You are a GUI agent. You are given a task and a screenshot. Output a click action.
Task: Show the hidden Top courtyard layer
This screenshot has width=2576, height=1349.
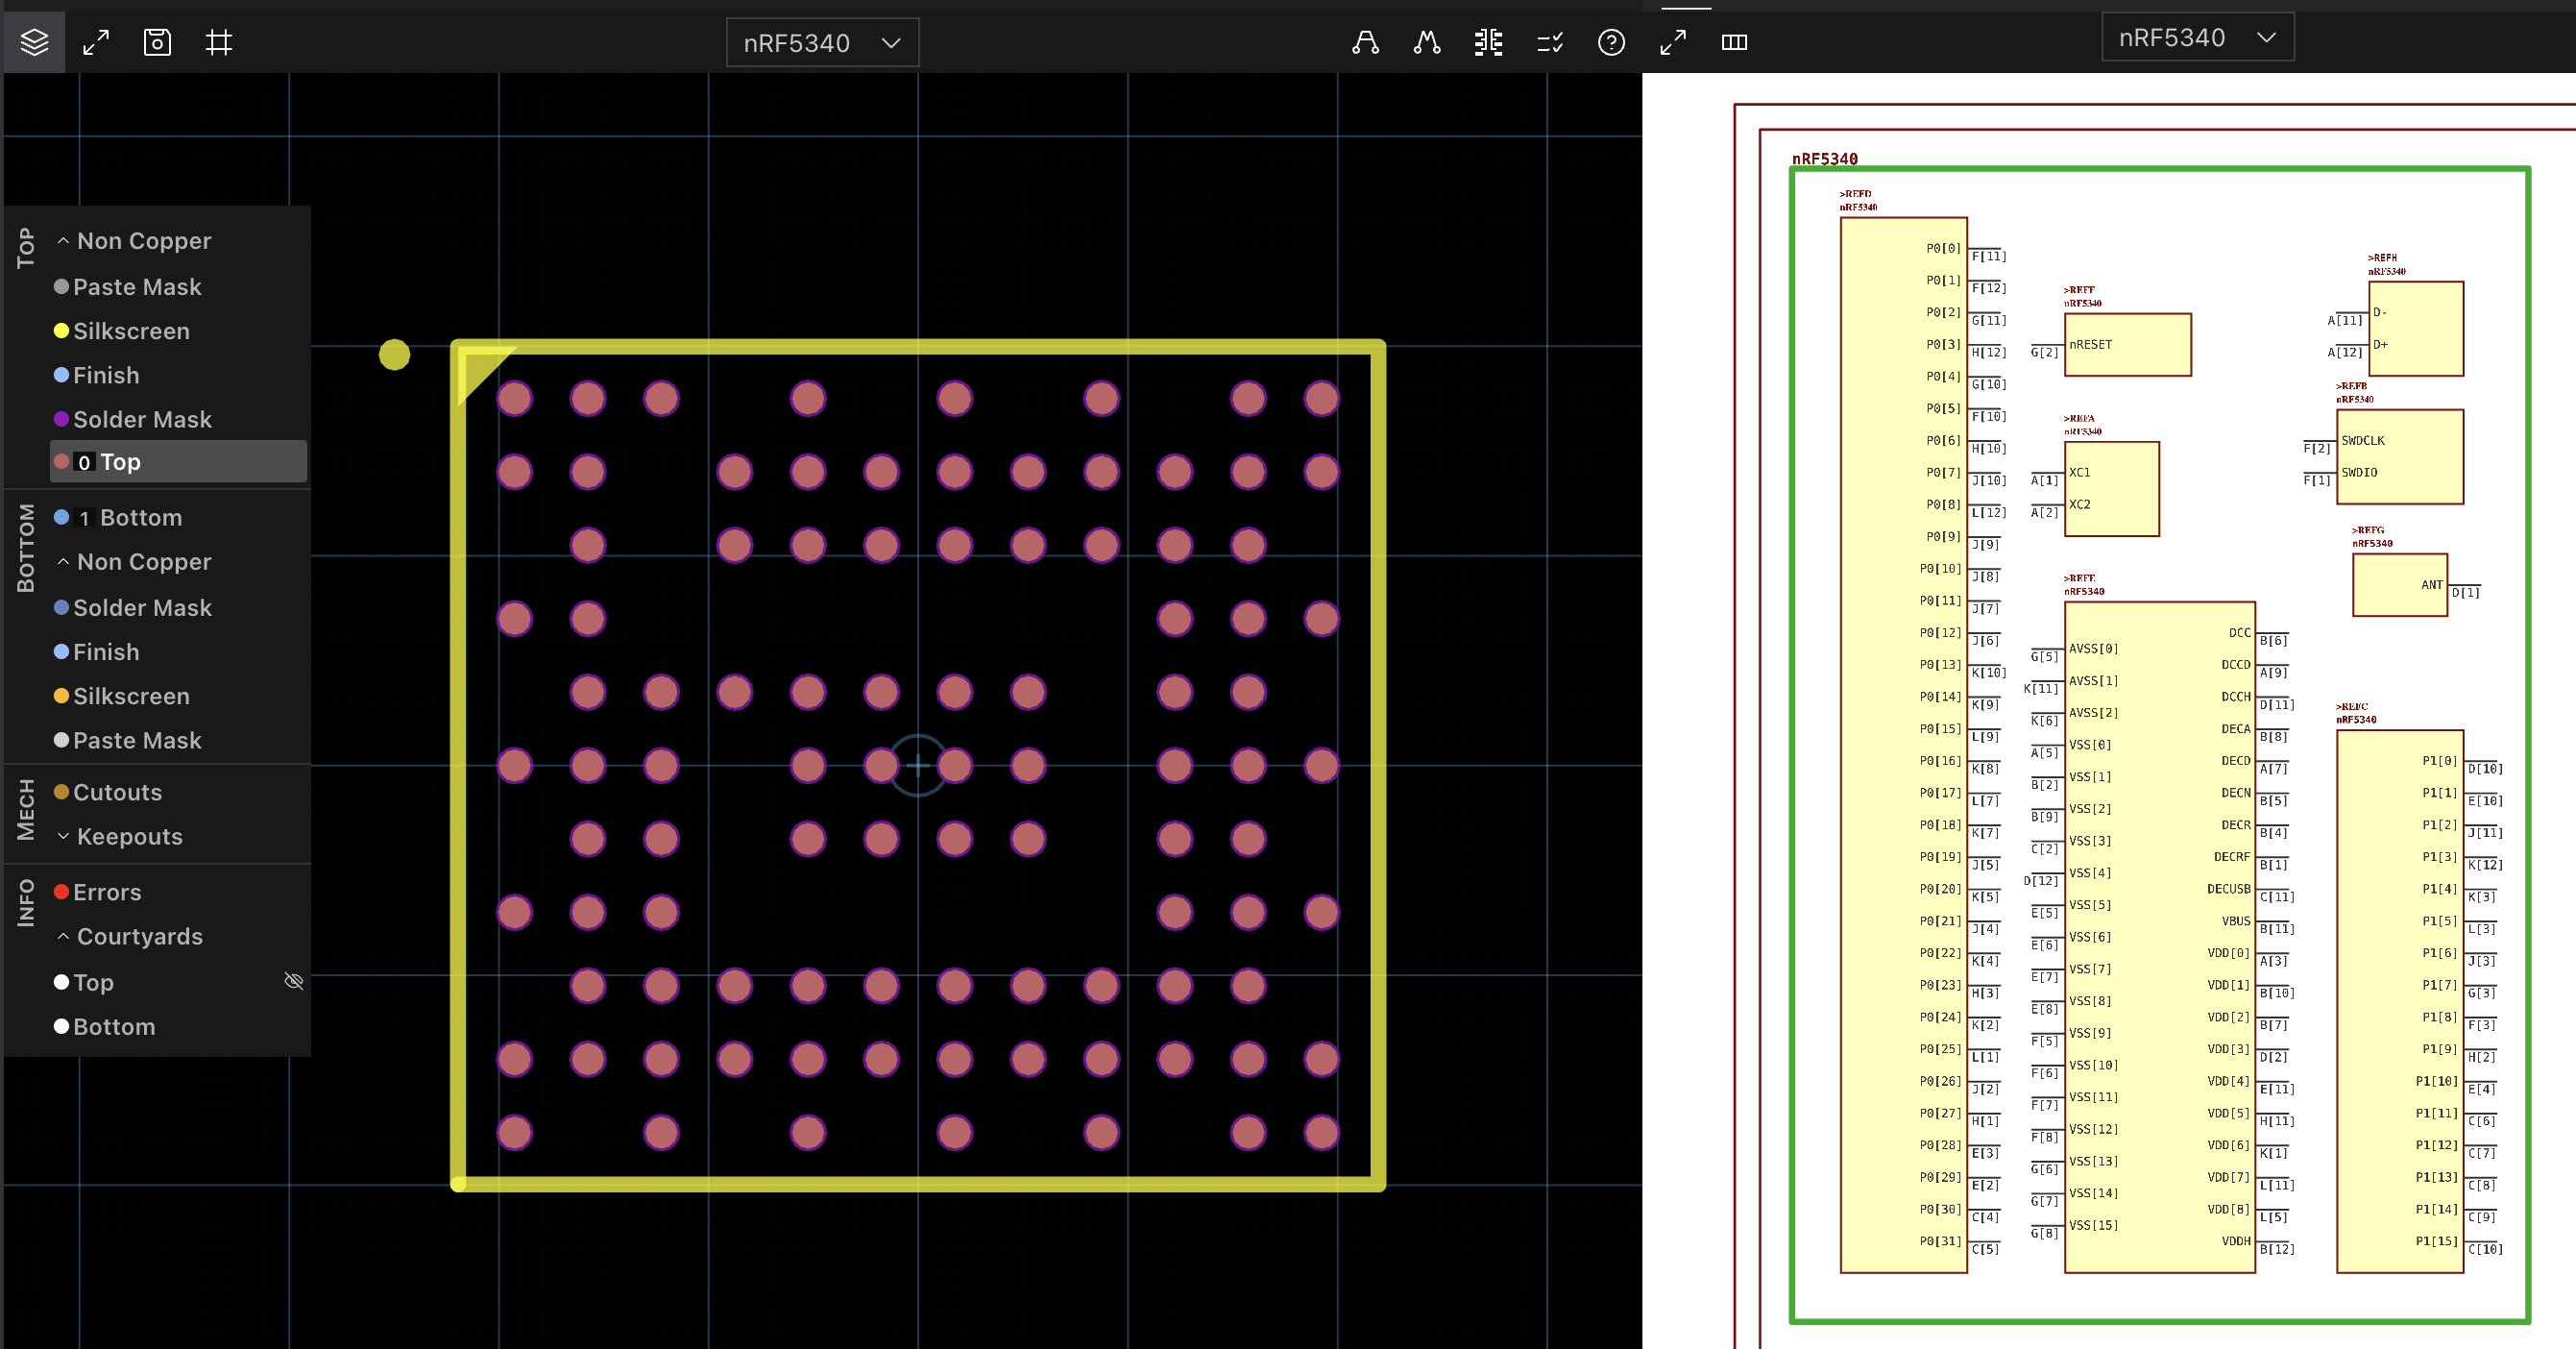click(x=293, y=982)
